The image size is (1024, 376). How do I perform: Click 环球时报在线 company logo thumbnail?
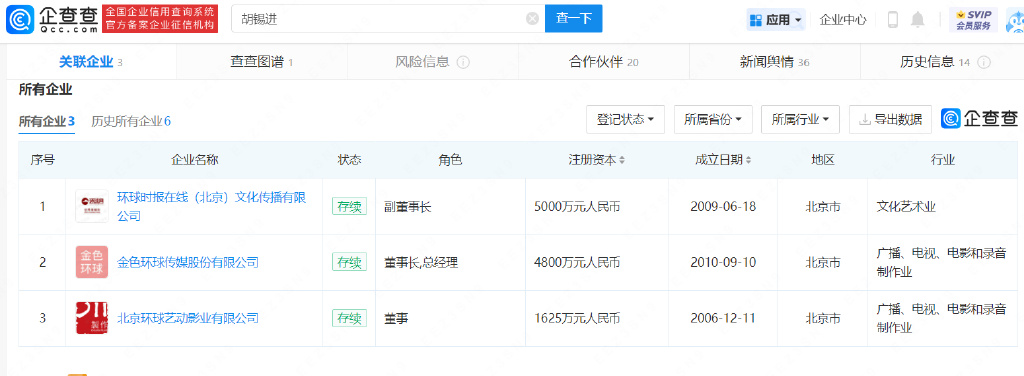[92, 206]
